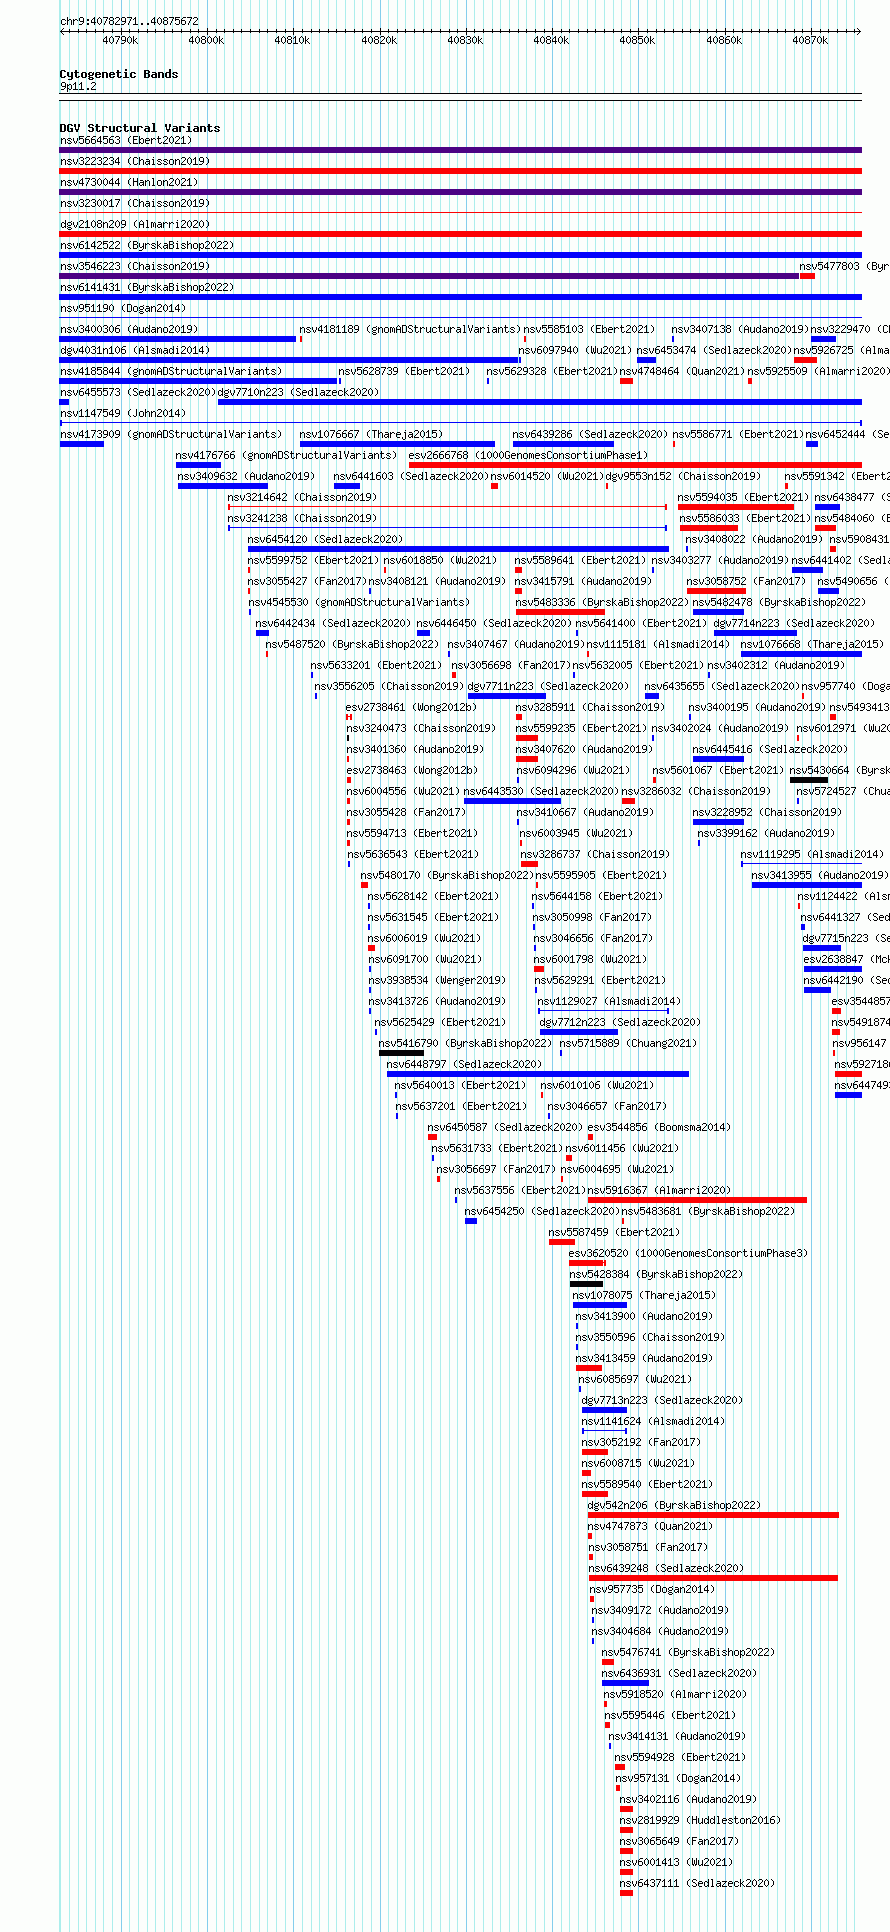
Task: Click nsv4545530 (gnomADStructuralVariants) label
Action: pyautogui.click(x=358, y=603)
